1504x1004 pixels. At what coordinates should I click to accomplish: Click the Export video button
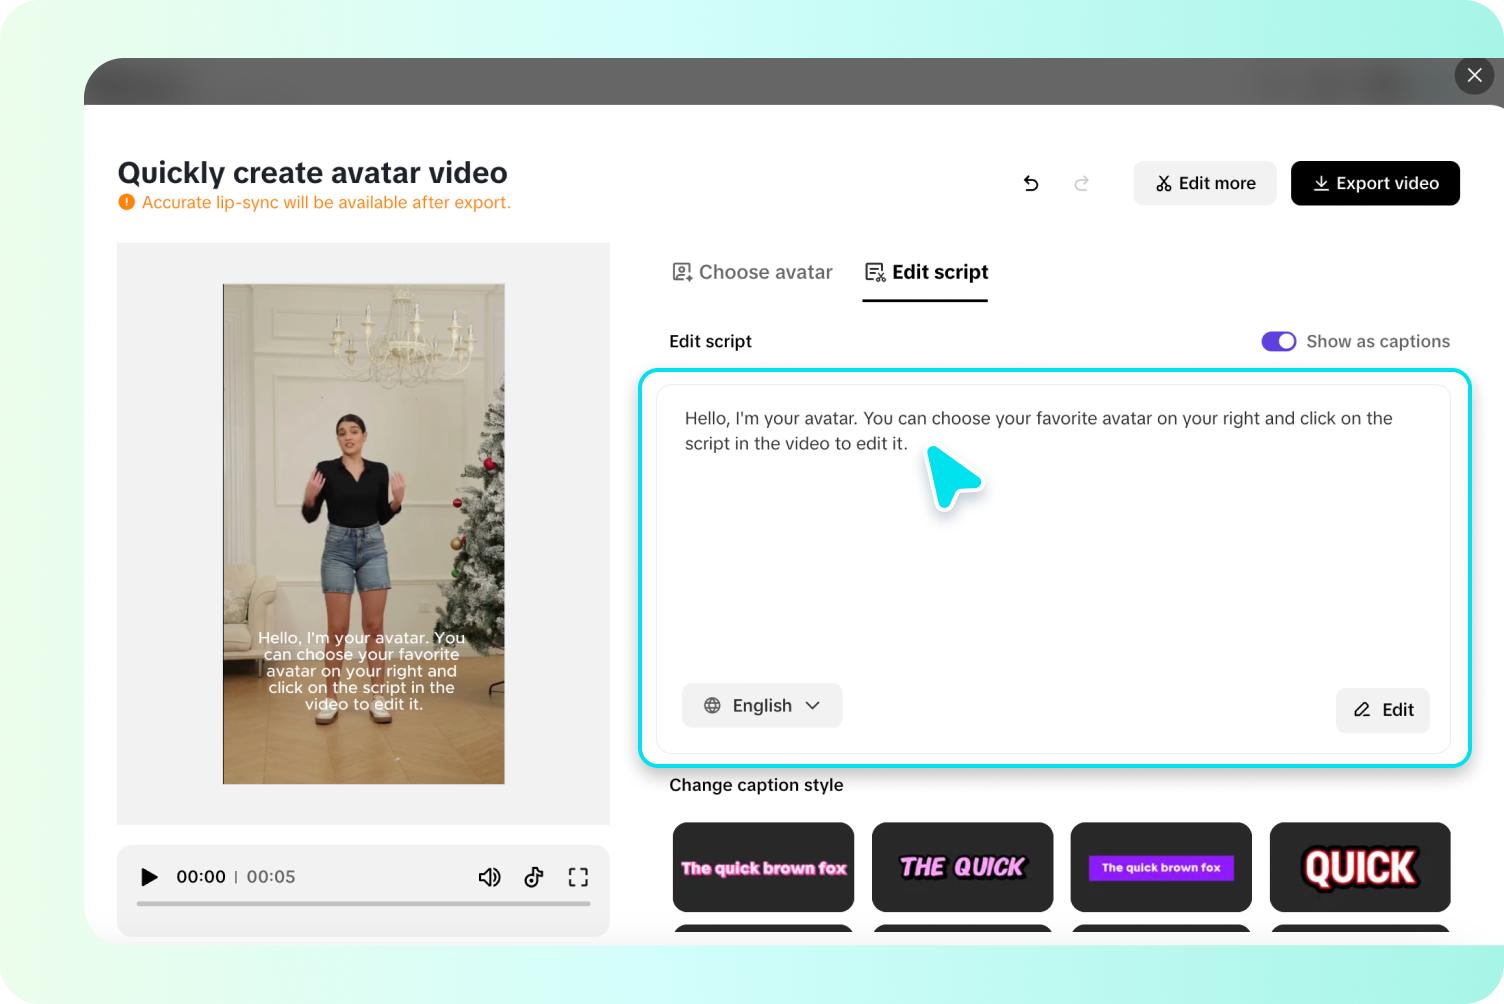pyautogui.click(x=1375, y=183)
